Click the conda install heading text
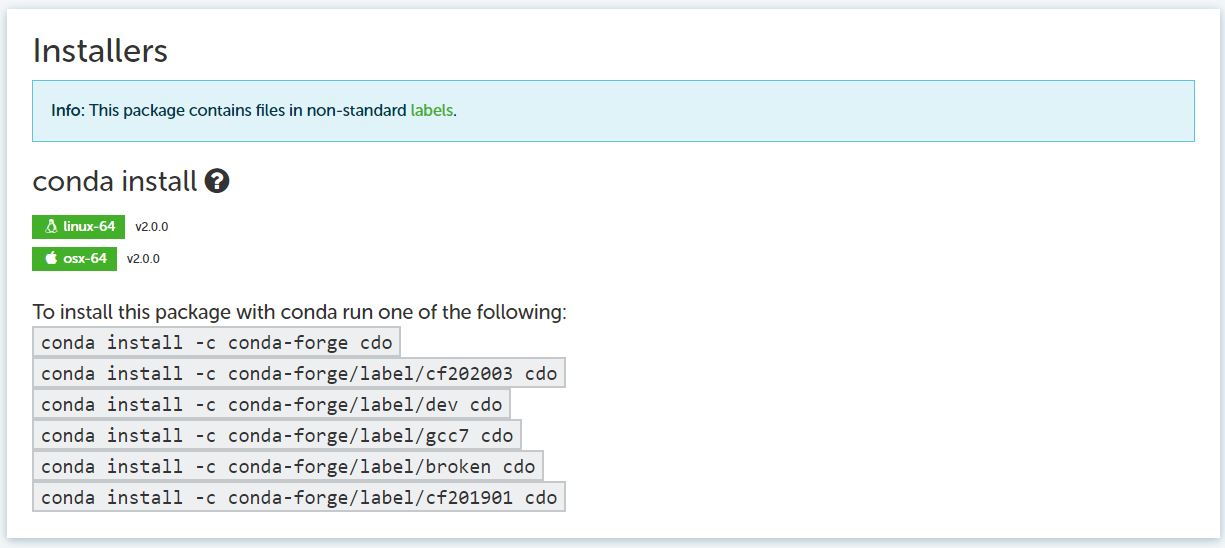The height and width of the screenshot is (548, 1225). tap(115, 182)
